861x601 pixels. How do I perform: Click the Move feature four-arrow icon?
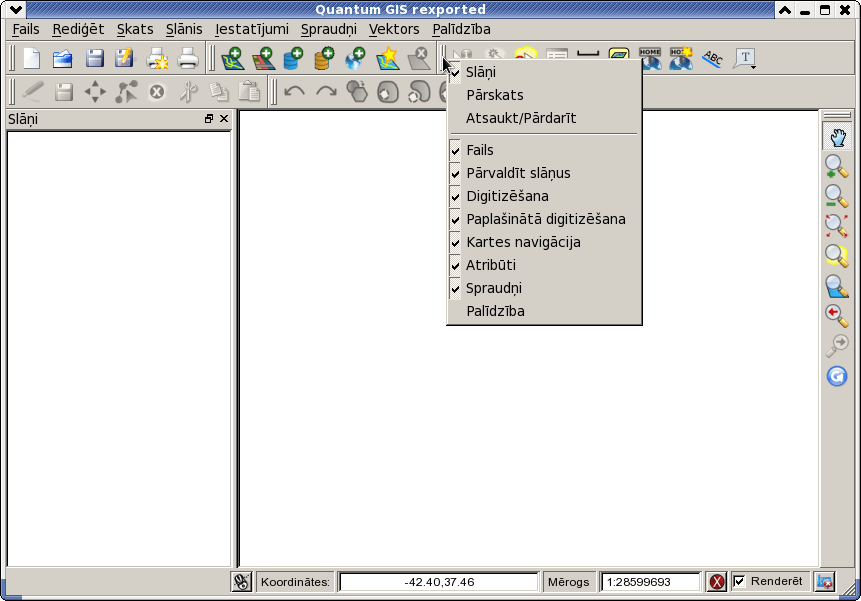click(95, 92)
